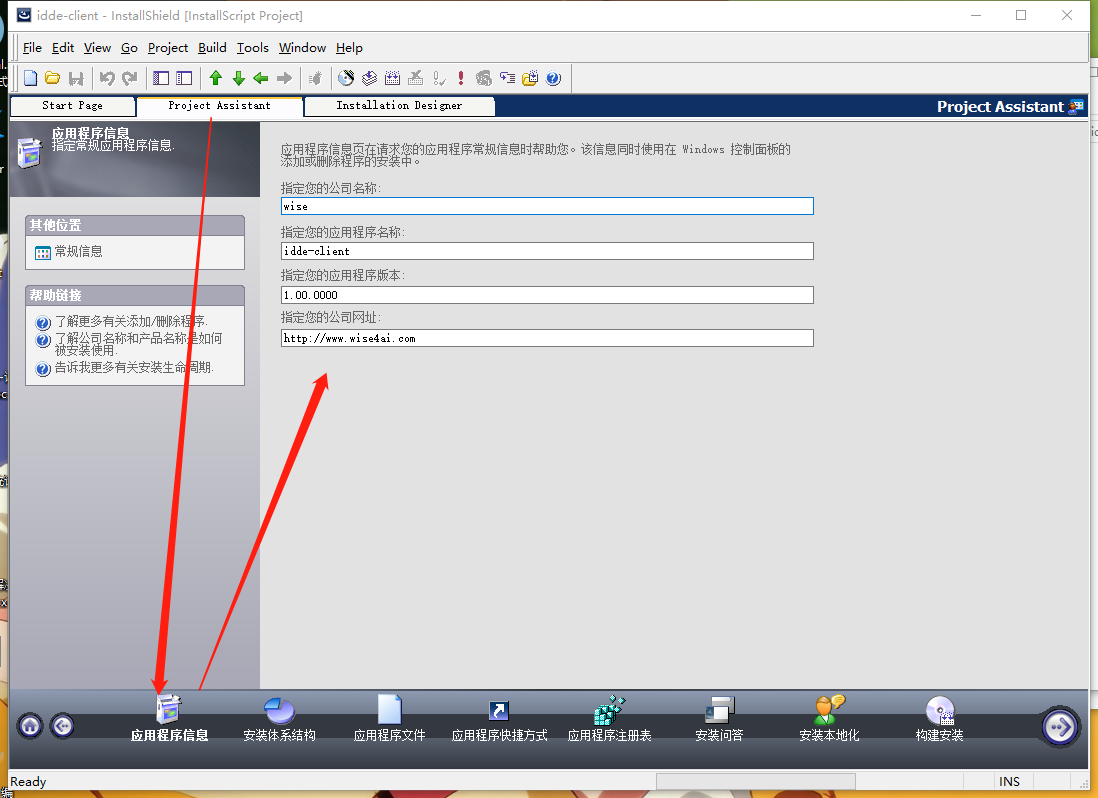1098x798 pixels.
Task: Go to the 安装体系结构 step
Action: point(279,719)
